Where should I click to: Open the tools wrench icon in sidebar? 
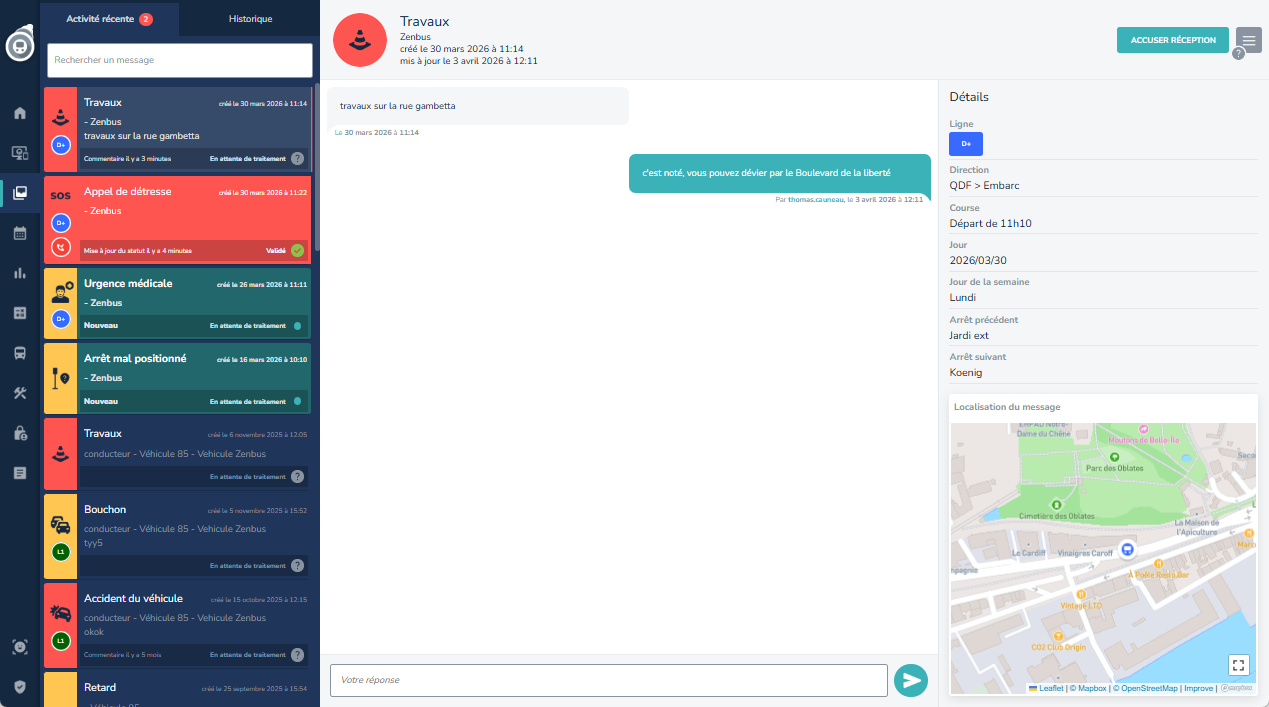(x=19, y=393)
